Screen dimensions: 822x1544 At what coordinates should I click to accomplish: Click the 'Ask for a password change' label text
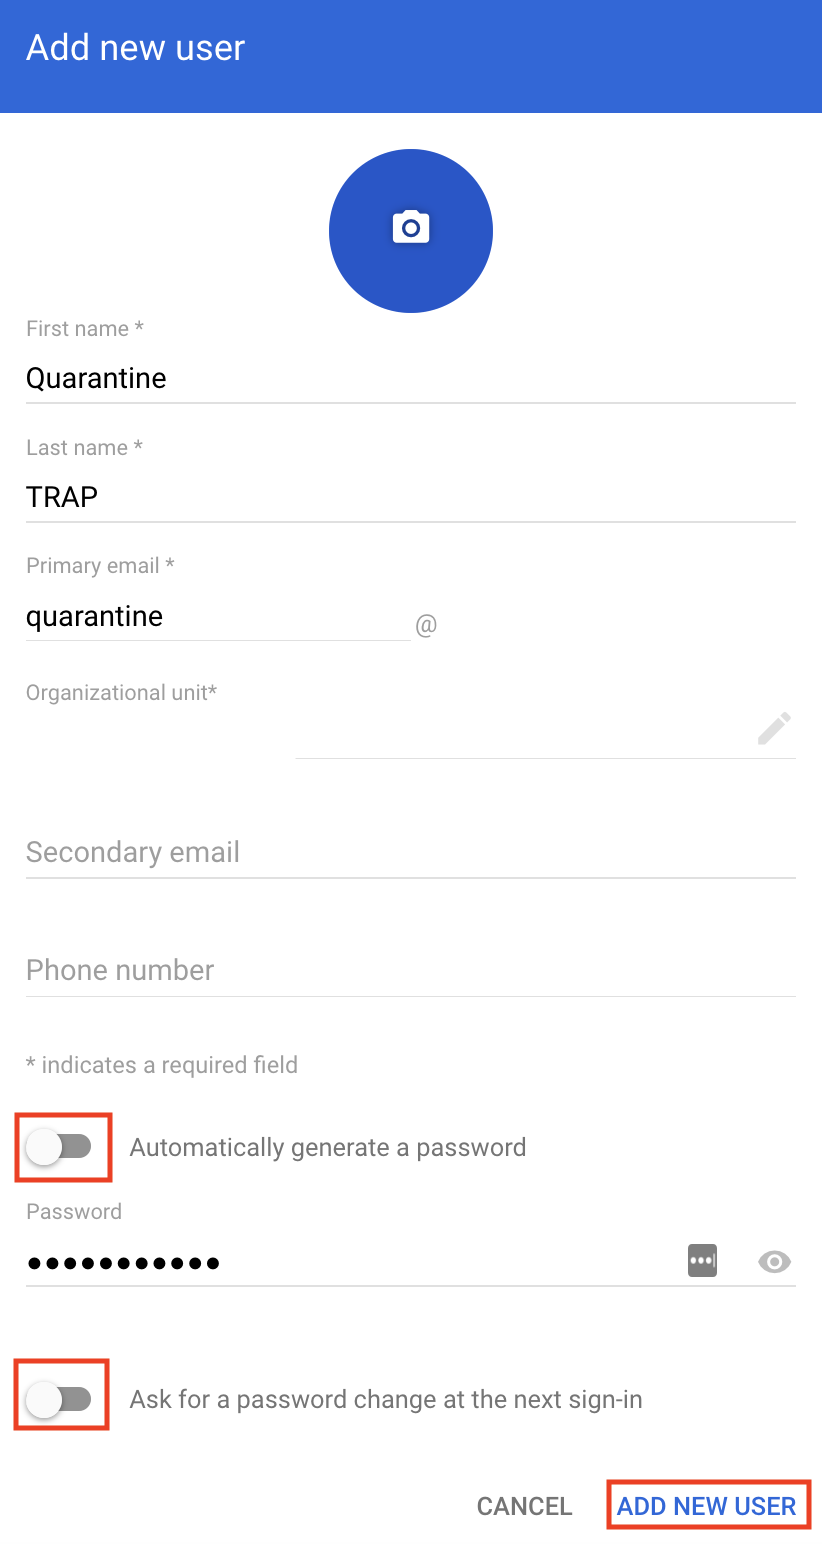tap(386, 1398)
